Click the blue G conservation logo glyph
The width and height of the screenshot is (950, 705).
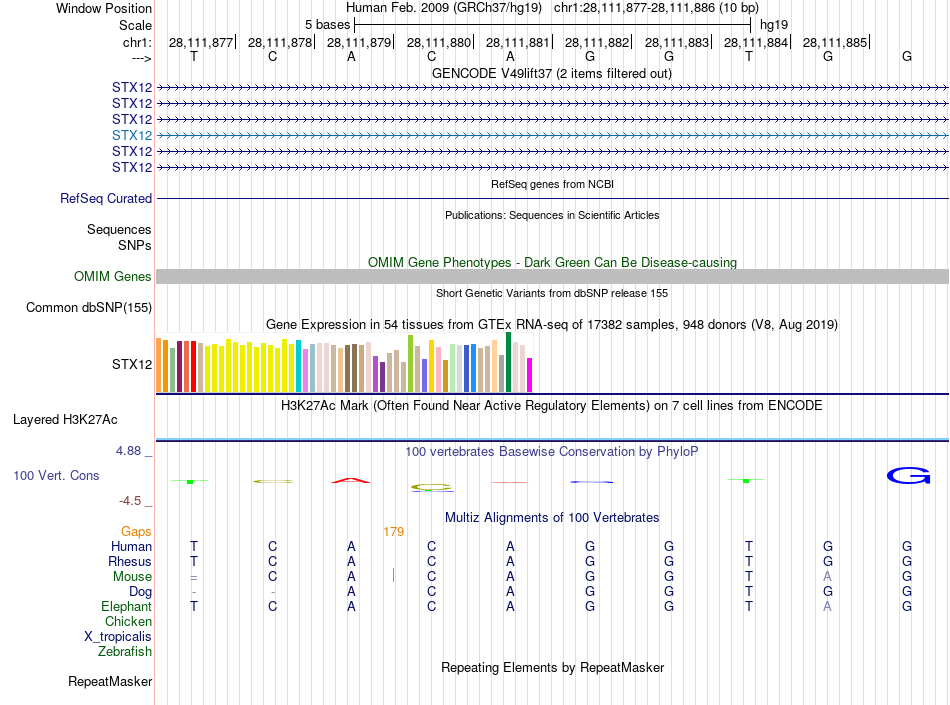tap(908, 475)
